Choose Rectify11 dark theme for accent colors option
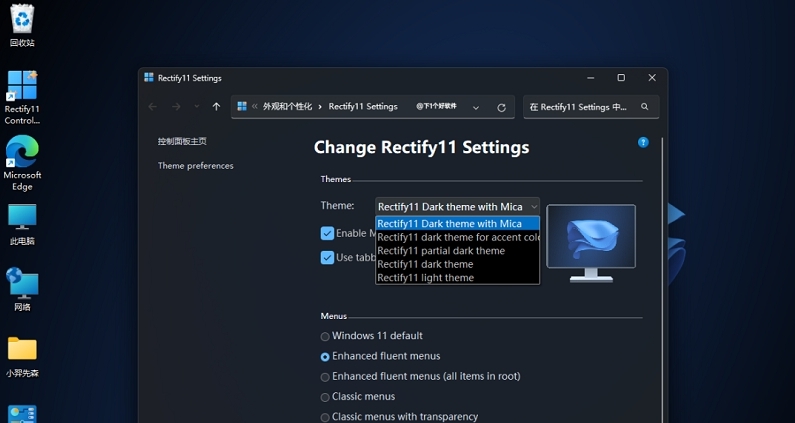Screen dimensions: 795x423 pos(457,237)
